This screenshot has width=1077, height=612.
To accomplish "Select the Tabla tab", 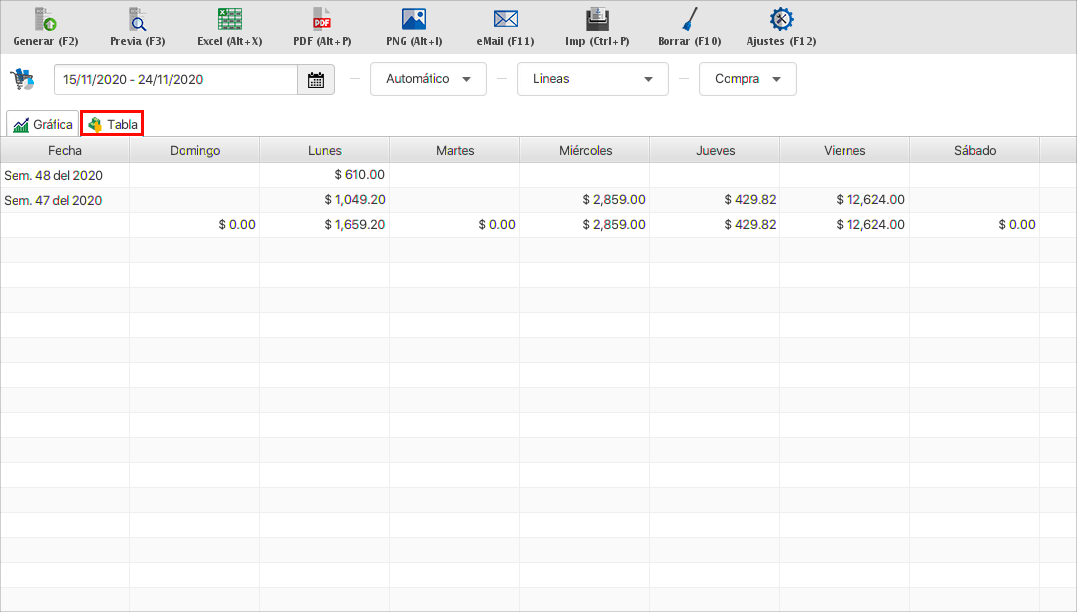I will pyautogui.click(x=112, y=125).
